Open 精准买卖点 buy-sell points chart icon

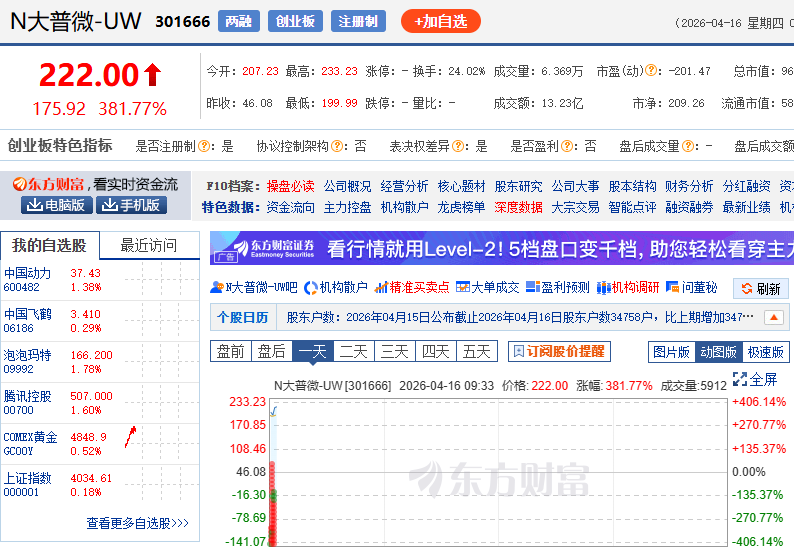(381, 288)
